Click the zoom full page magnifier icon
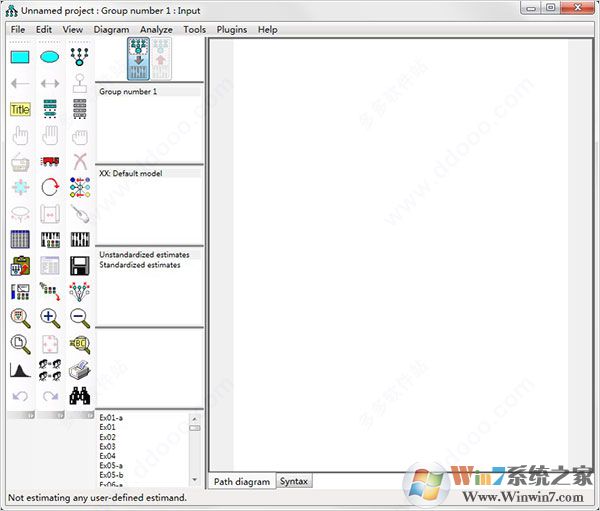Viewport: 600px width, 511px height. click(x=20, y=344)
